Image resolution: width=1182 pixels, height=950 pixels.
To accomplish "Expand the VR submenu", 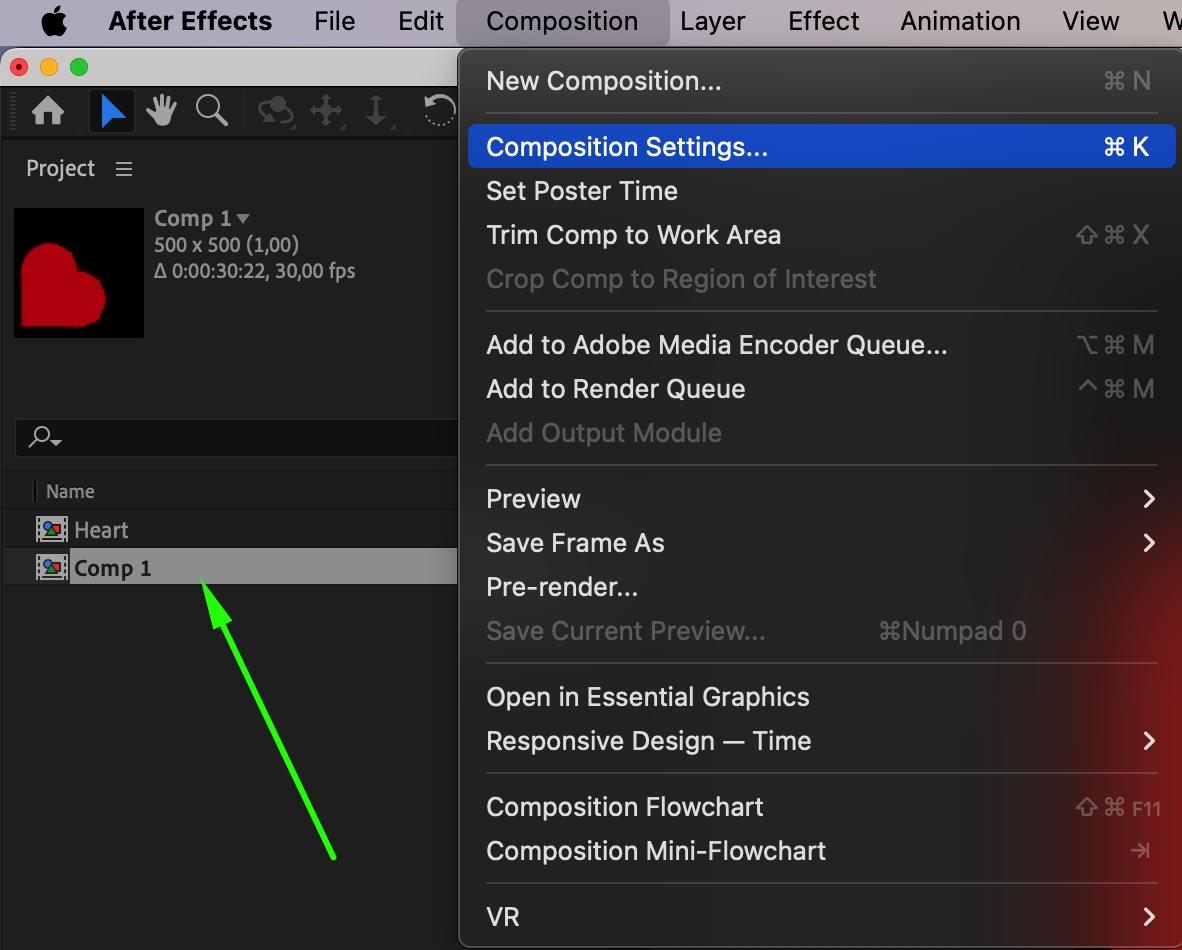I will point(1148,917).
